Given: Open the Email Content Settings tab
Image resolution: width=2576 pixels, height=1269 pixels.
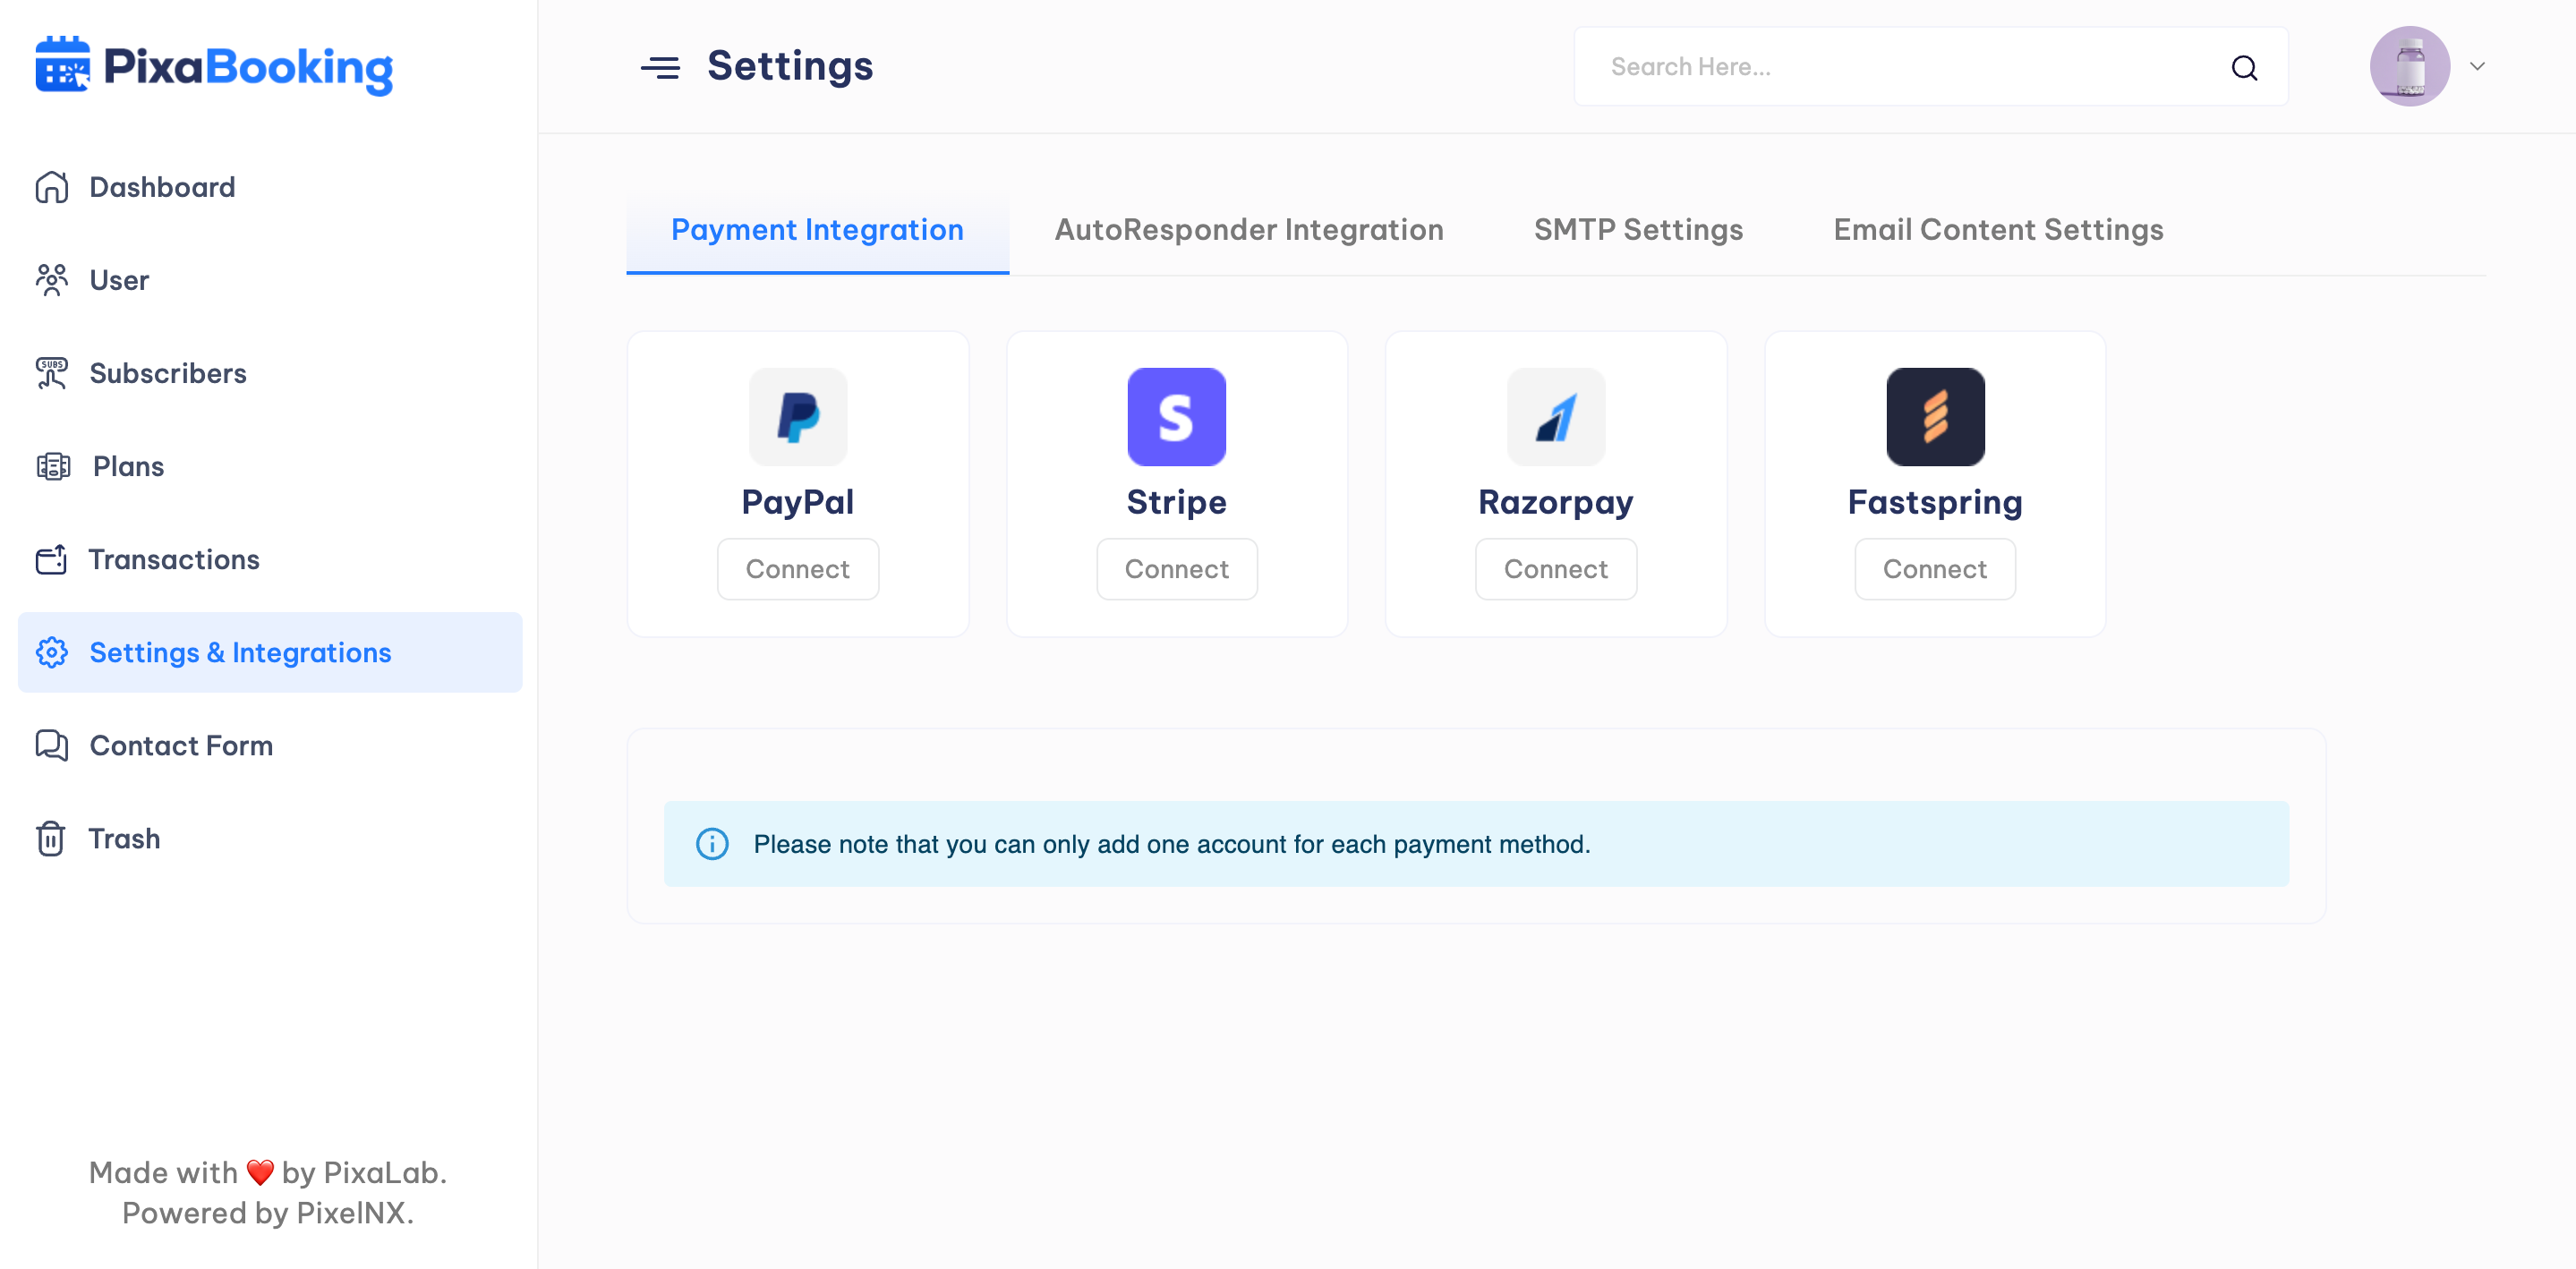Looking at the screenshot, I should [x=1998, y=231].
